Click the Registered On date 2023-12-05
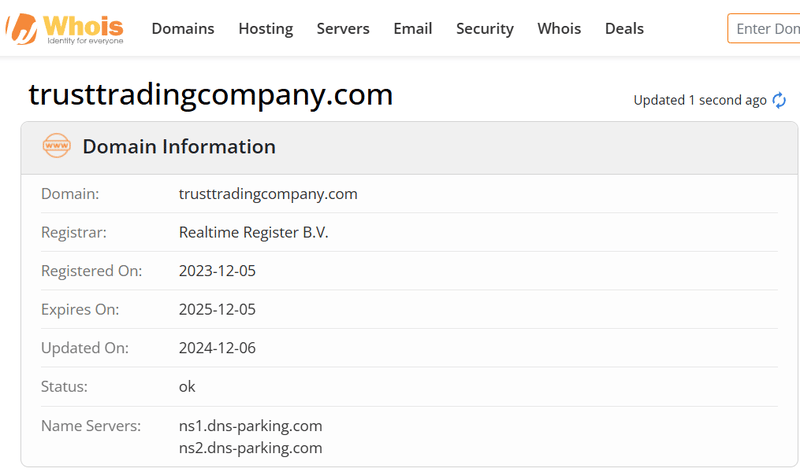The width and height of the screenshot is (800, 472). [x=217, y=271]
